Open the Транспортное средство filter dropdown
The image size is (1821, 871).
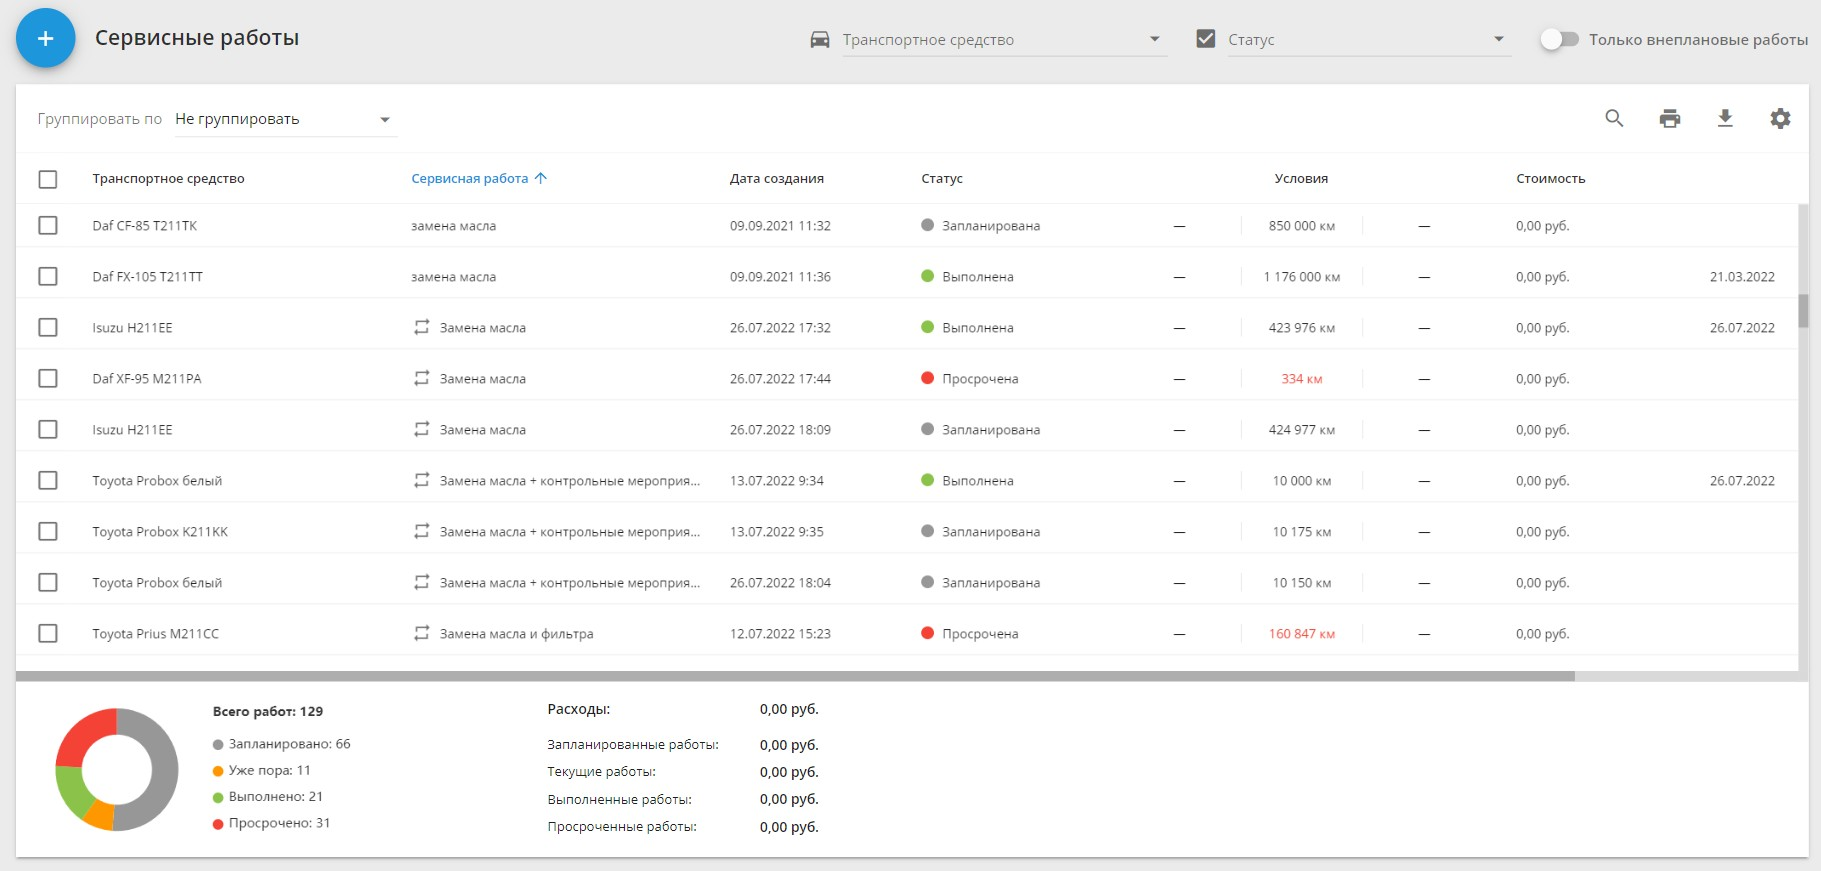click(x=1004, y=40)
